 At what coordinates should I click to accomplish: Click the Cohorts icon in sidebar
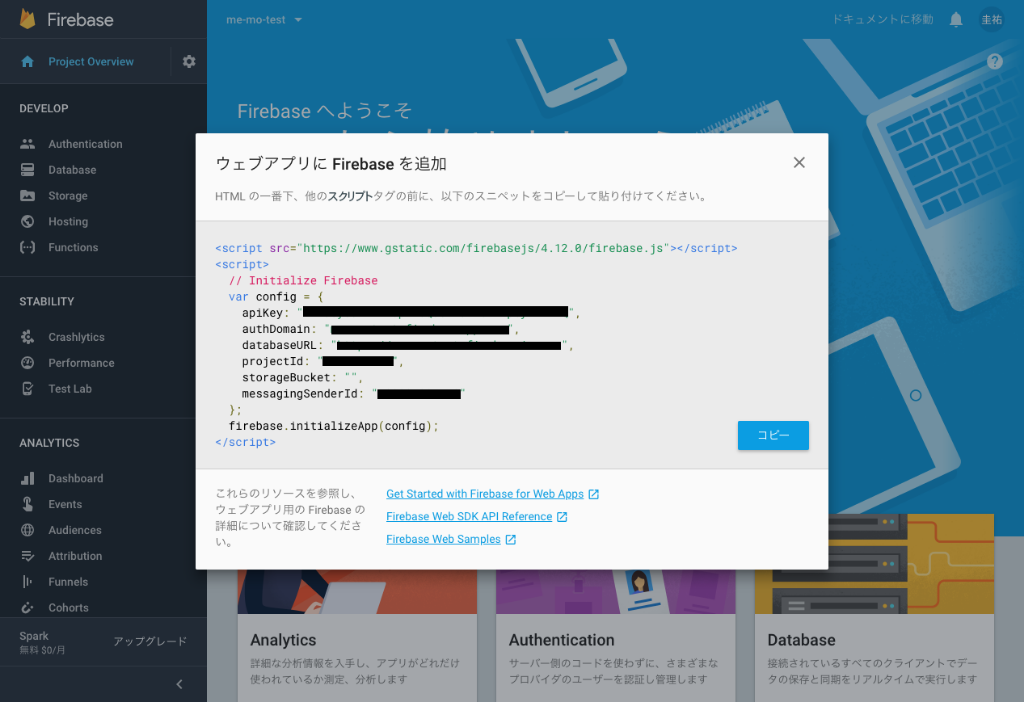coord(27,607)
